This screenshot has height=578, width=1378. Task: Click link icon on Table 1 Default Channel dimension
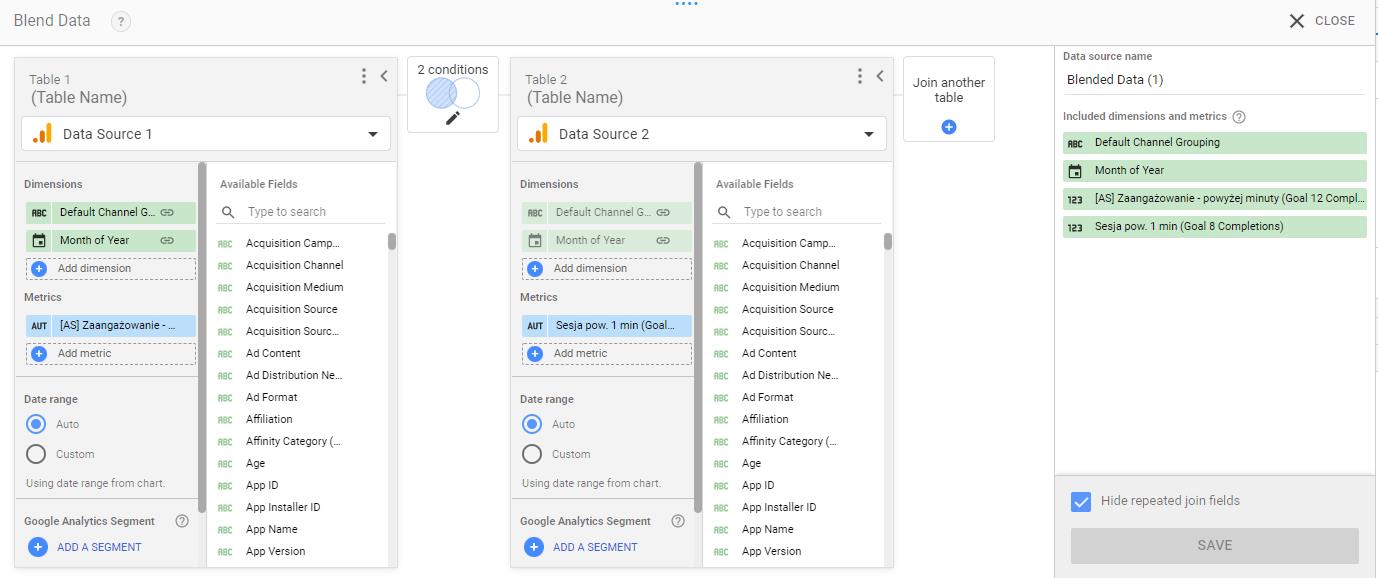(167, 212)
